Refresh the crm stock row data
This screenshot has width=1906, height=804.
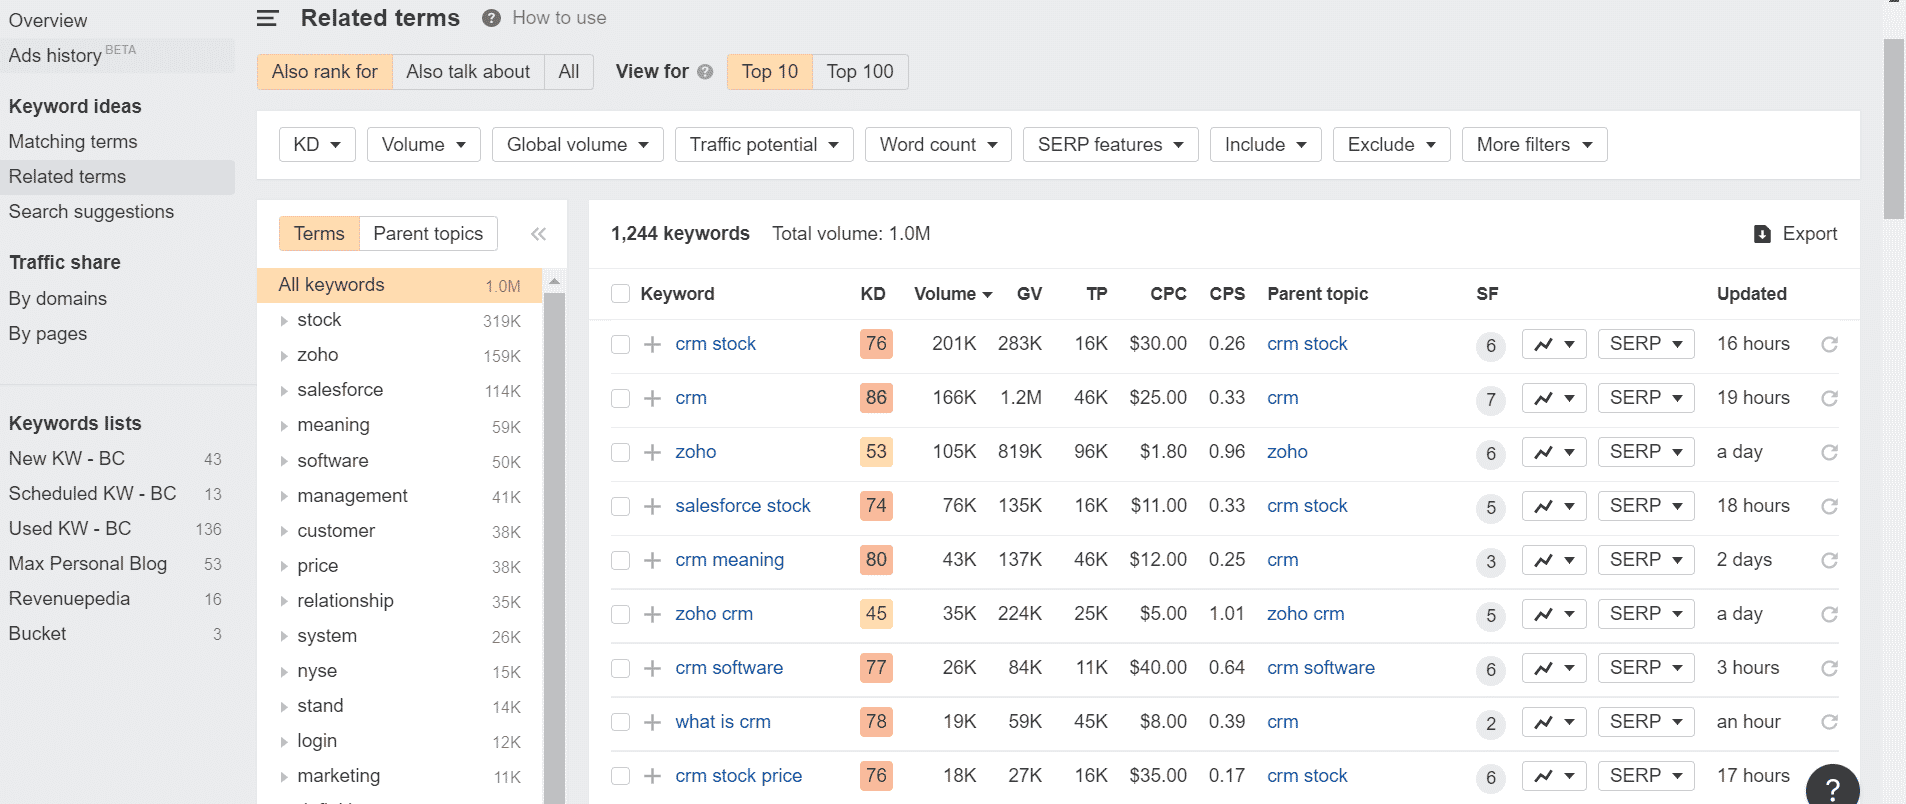[x=1830, y=344]
